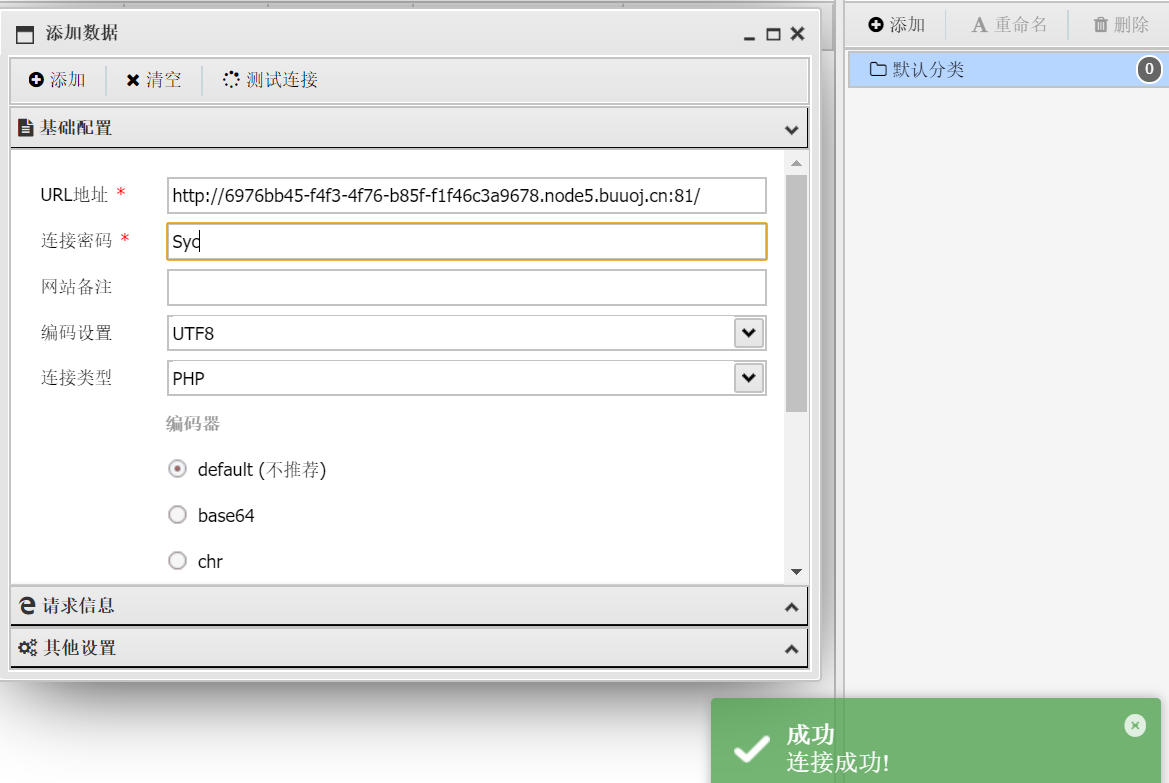Expand the 其他设置 section chevron
Viewport: 1169px width, 783px height.
pyautogui.click(x=792, y=650)
